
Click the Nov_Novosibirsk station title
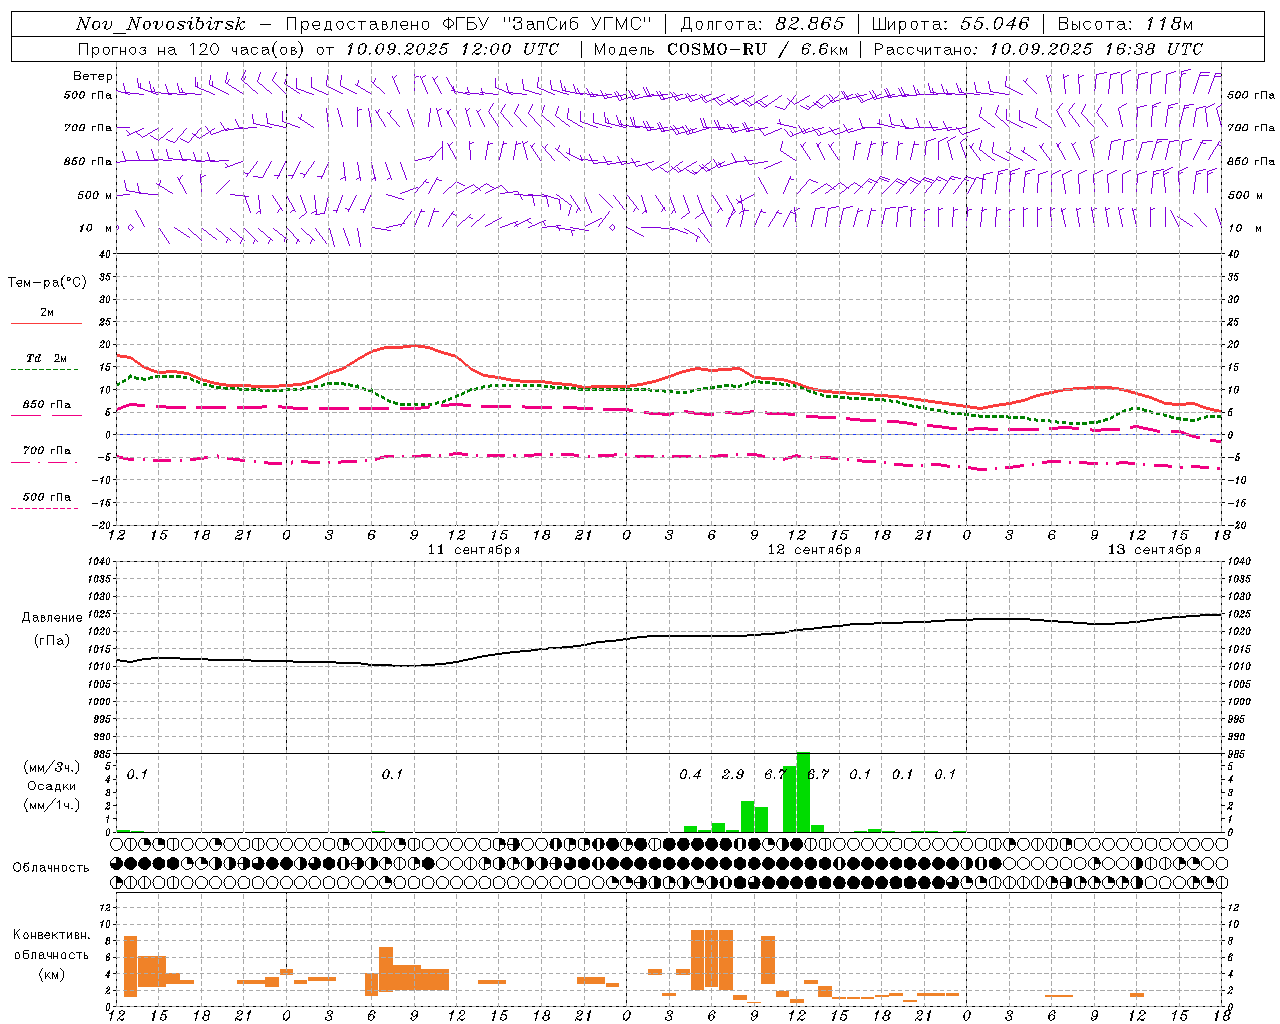[161, 24]
